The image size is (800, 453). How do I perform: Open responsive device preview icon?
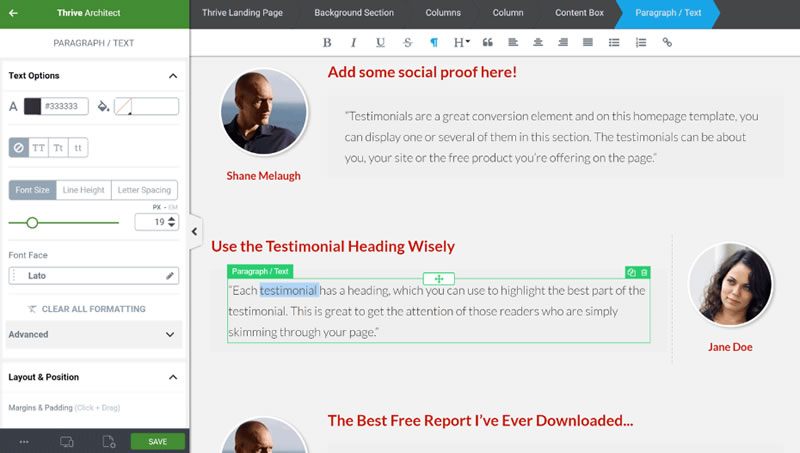(67, 442)
